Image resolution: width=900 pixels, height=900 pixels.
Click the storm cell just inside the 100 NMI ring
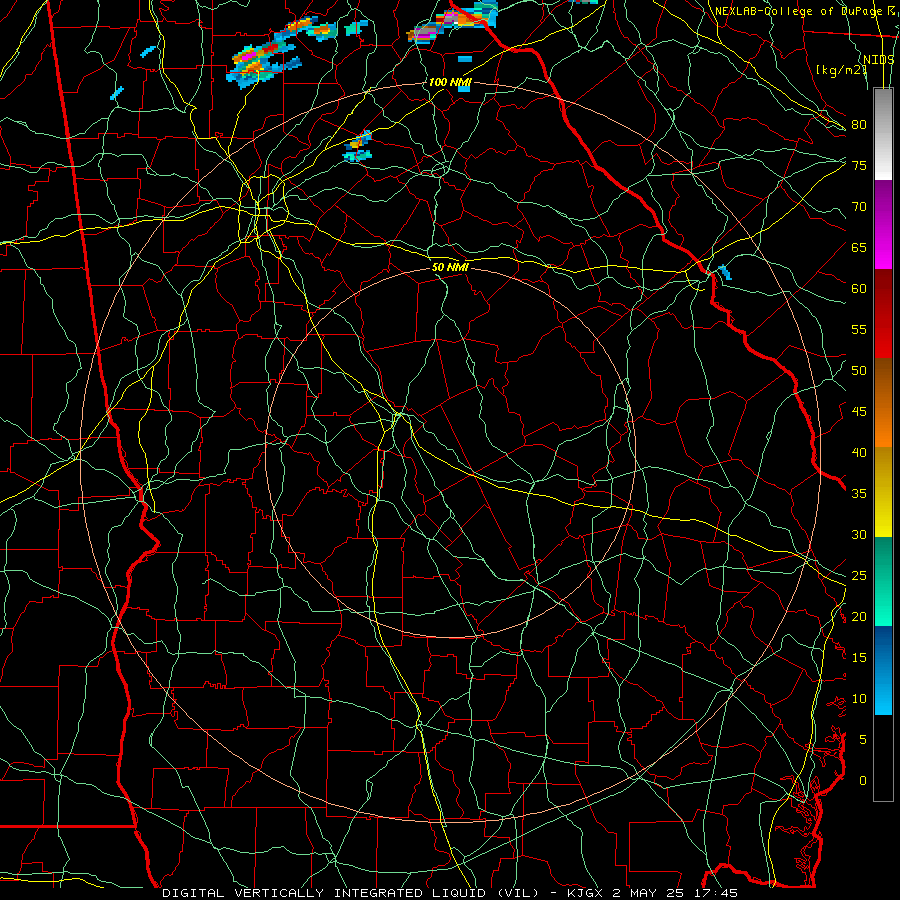click(358, 148)
